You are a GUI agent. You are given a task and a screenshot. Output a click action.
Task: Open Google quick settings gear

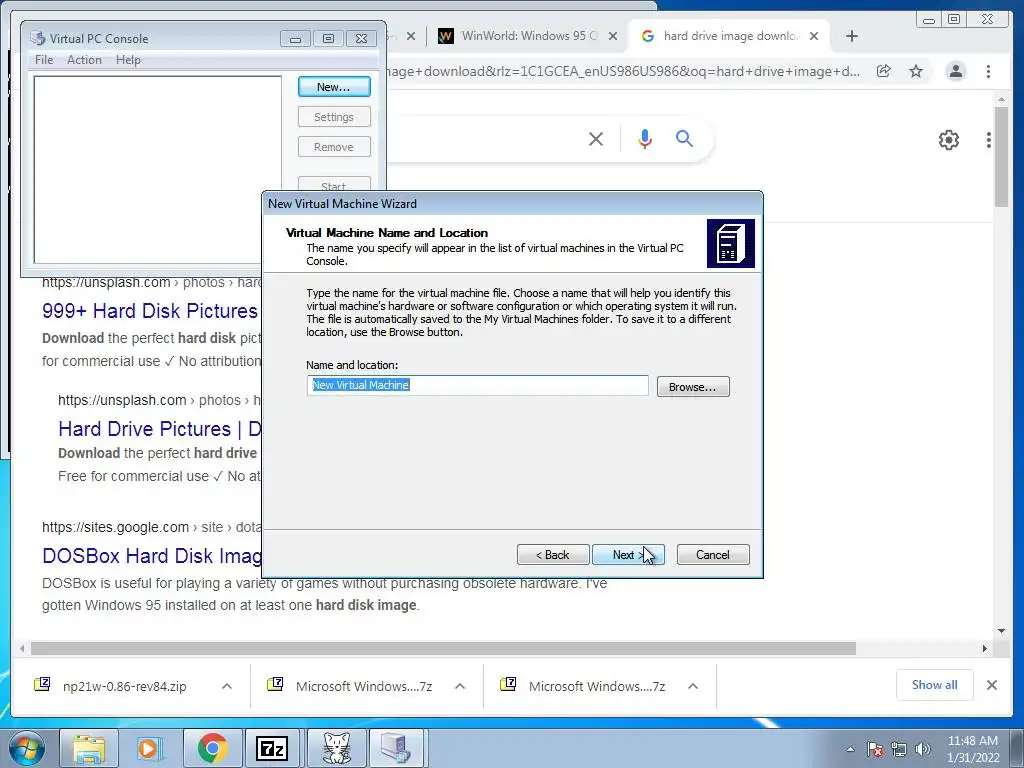949,139
